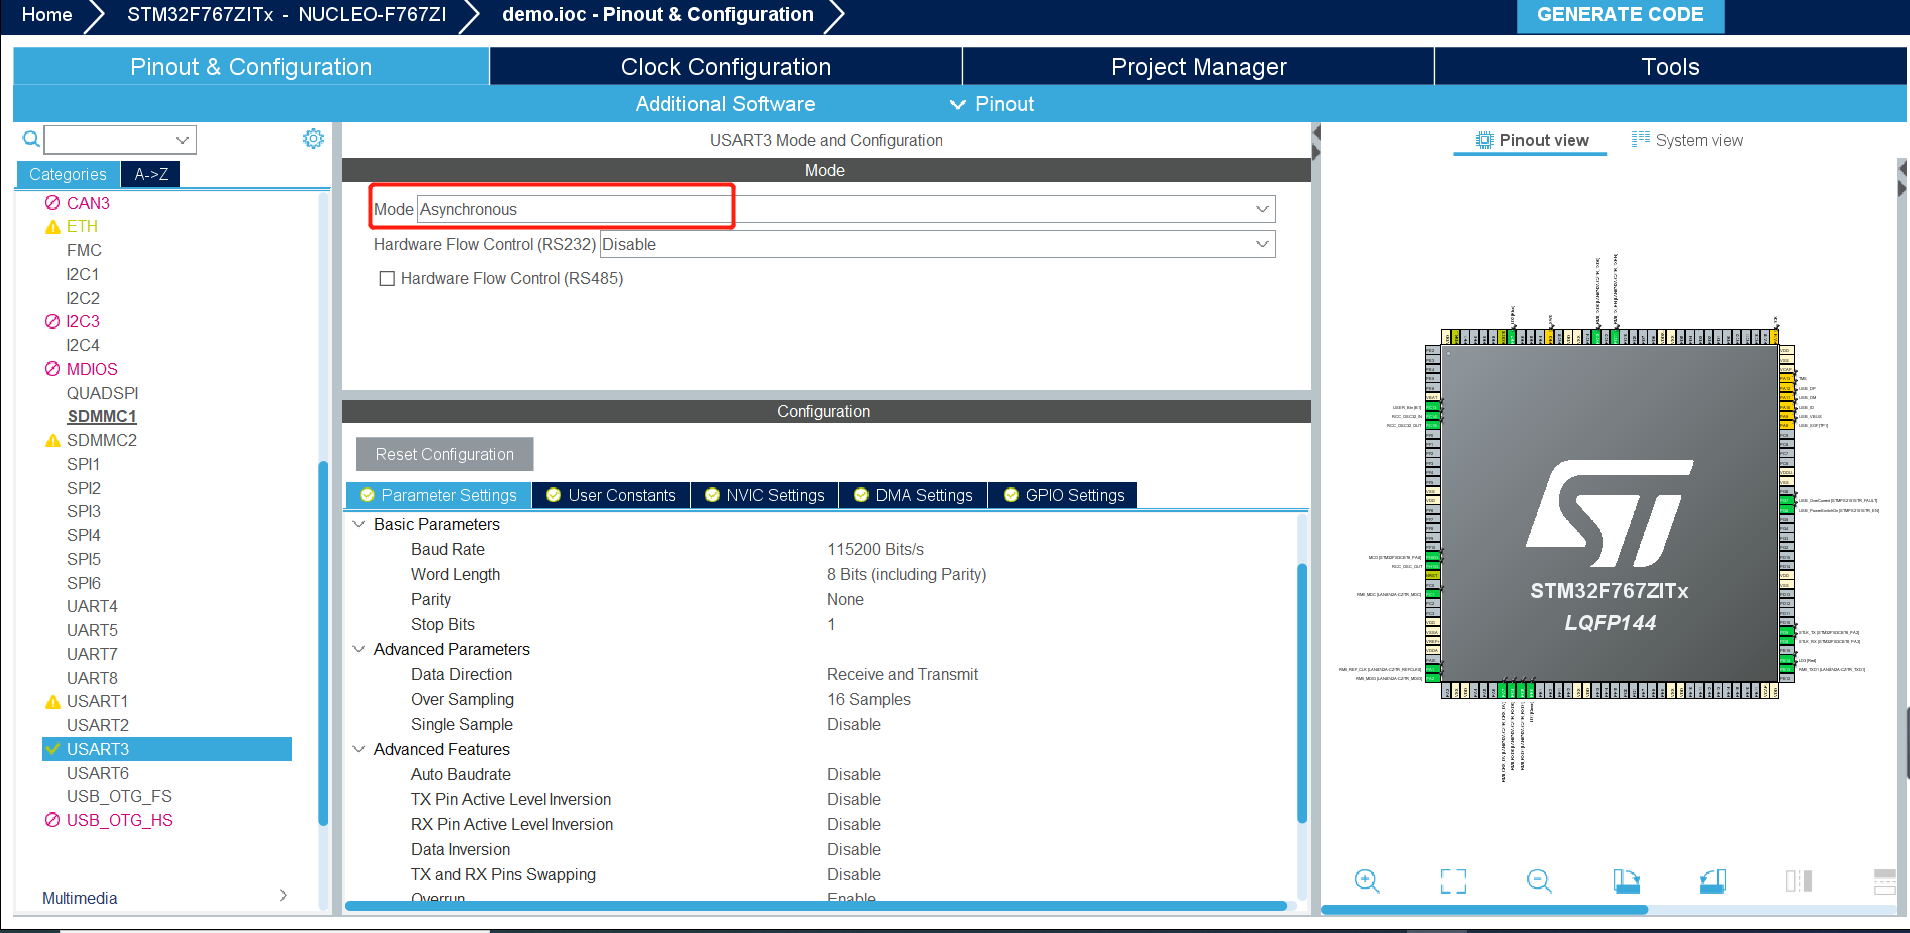
Task: Click GENERATE CODE button
Action: pos(1620,15)
